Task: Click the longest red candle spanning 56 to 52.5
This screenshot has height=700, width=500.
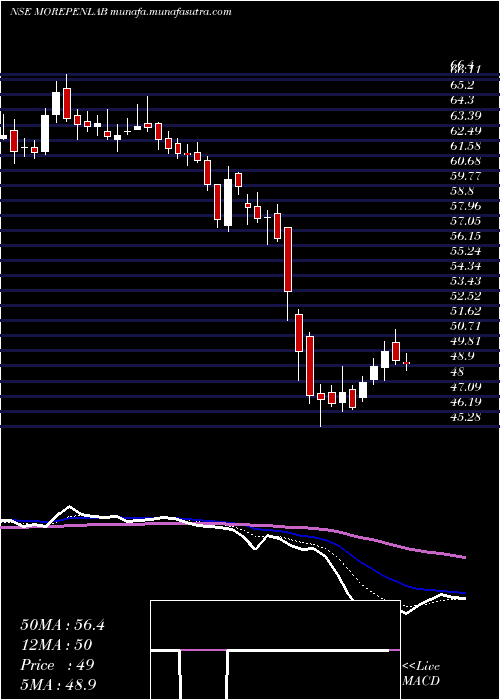Action: [288, 259]
